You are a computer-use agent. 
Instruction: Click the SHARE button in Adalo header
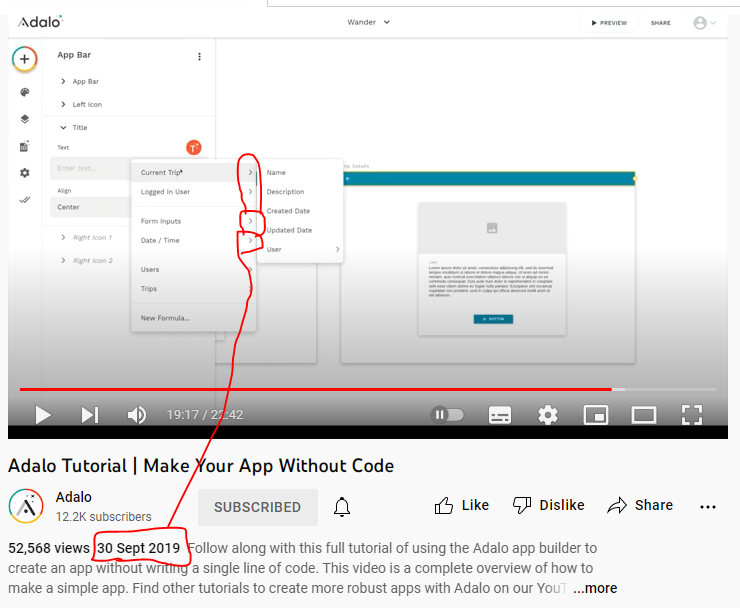(x=661, y=23)
